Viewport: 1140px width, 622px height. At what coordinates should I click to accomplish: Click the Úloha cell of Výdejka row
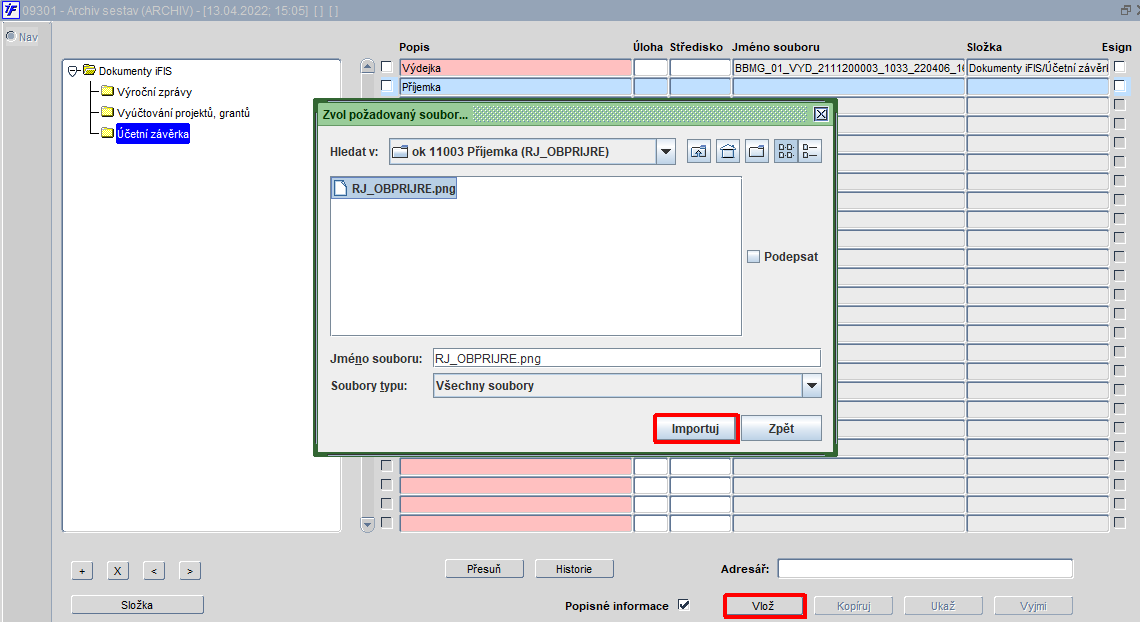[x=651, y=68]
